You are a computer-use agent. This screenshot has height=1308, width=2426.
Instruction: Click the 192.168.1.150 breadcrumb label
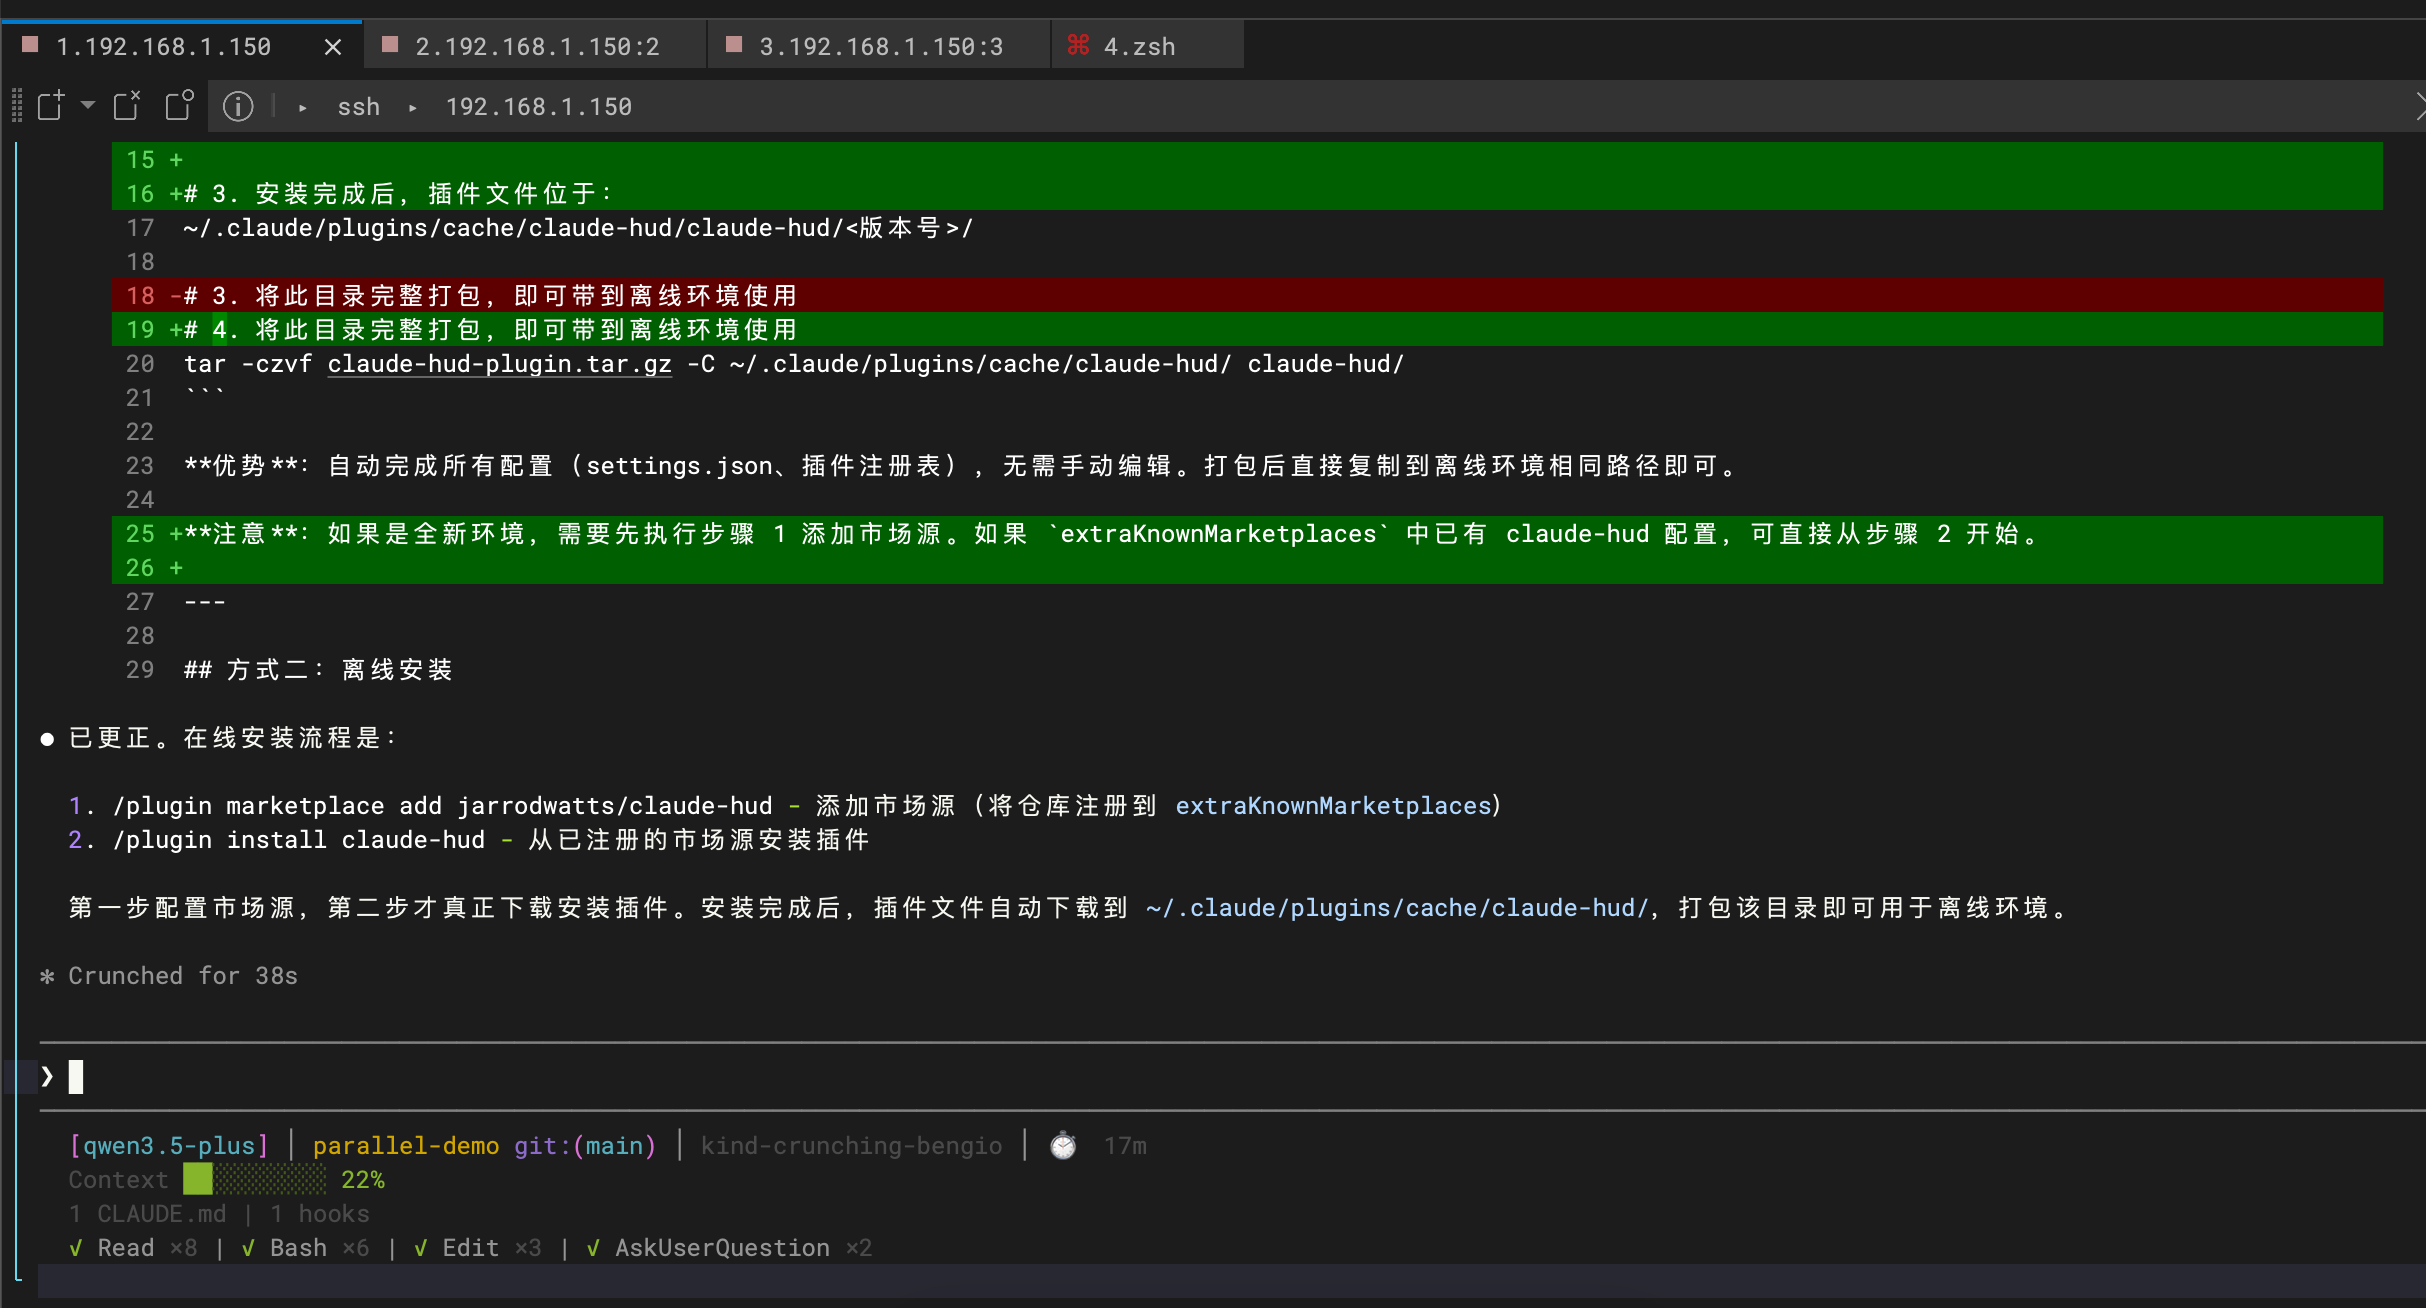pos(538,107)
